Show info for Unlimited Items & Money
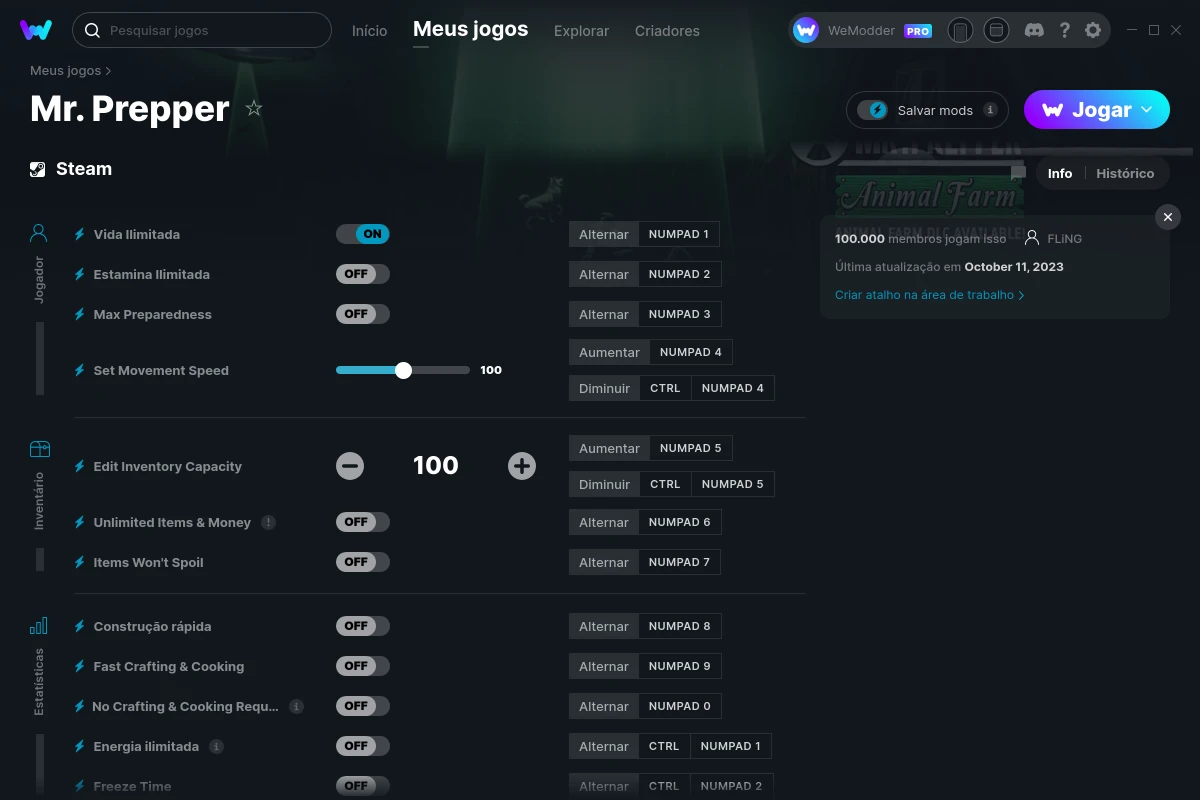 [268, 522]
